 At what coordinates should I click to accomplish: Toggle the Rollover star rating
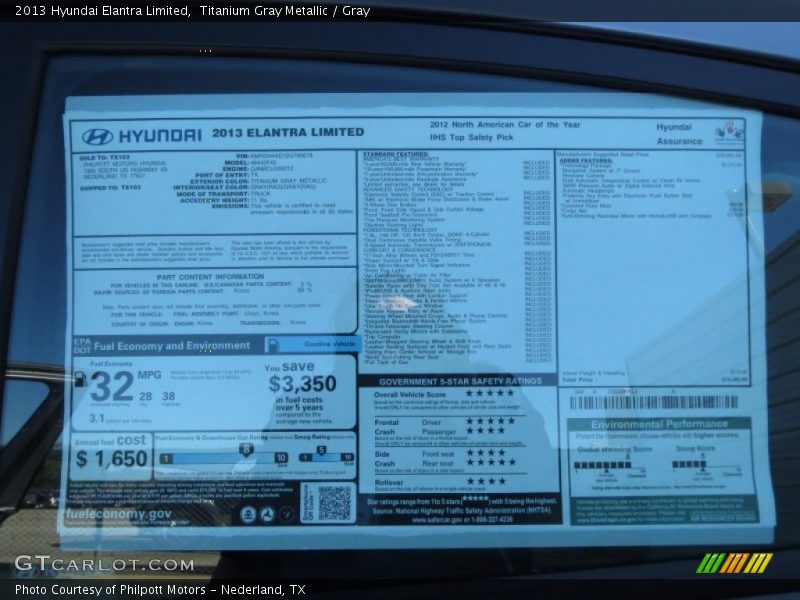click(485, 479)
